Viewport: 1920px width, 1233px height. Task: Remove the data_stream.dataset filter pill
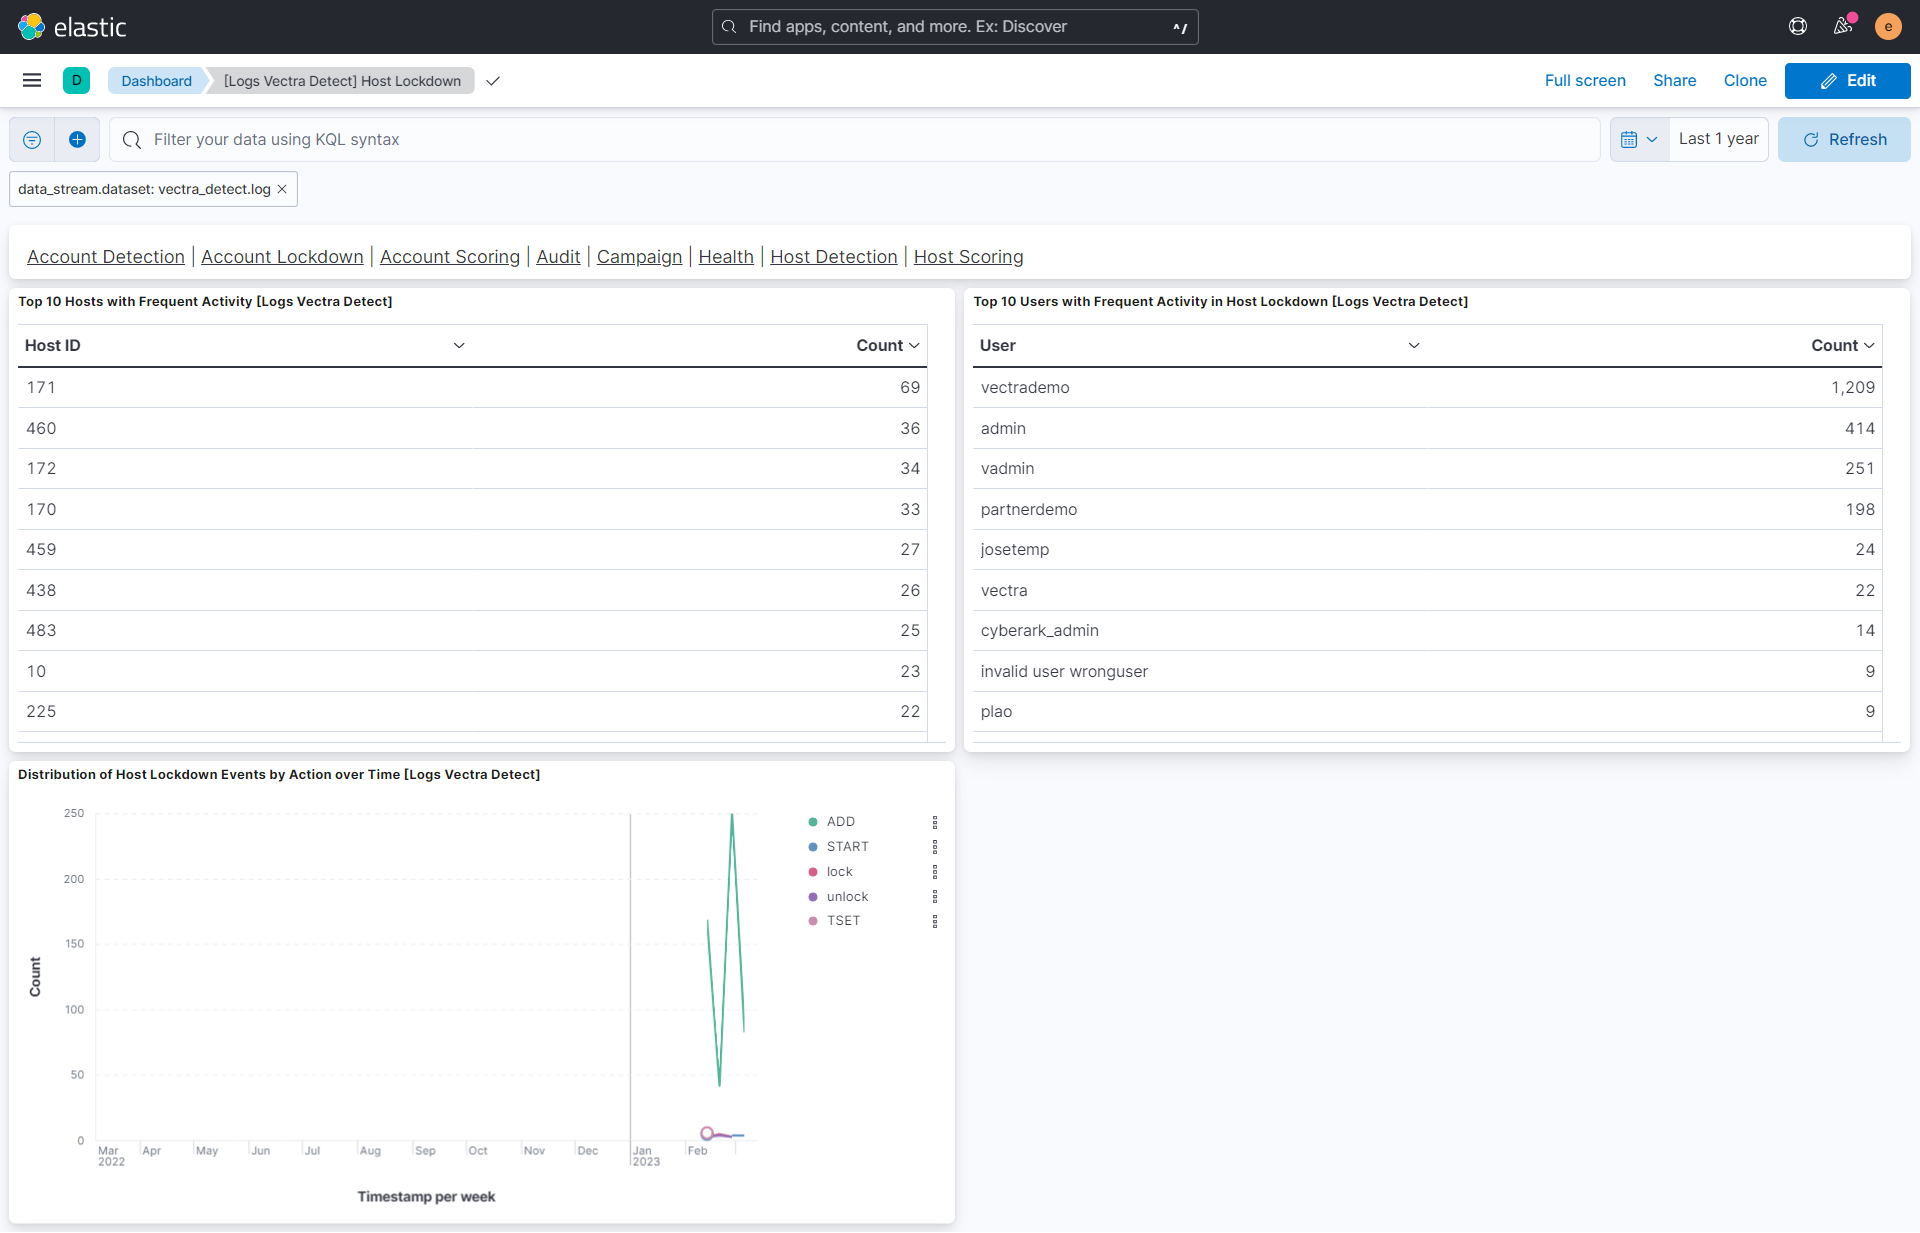pyautogui.click(x=282, y=189)
